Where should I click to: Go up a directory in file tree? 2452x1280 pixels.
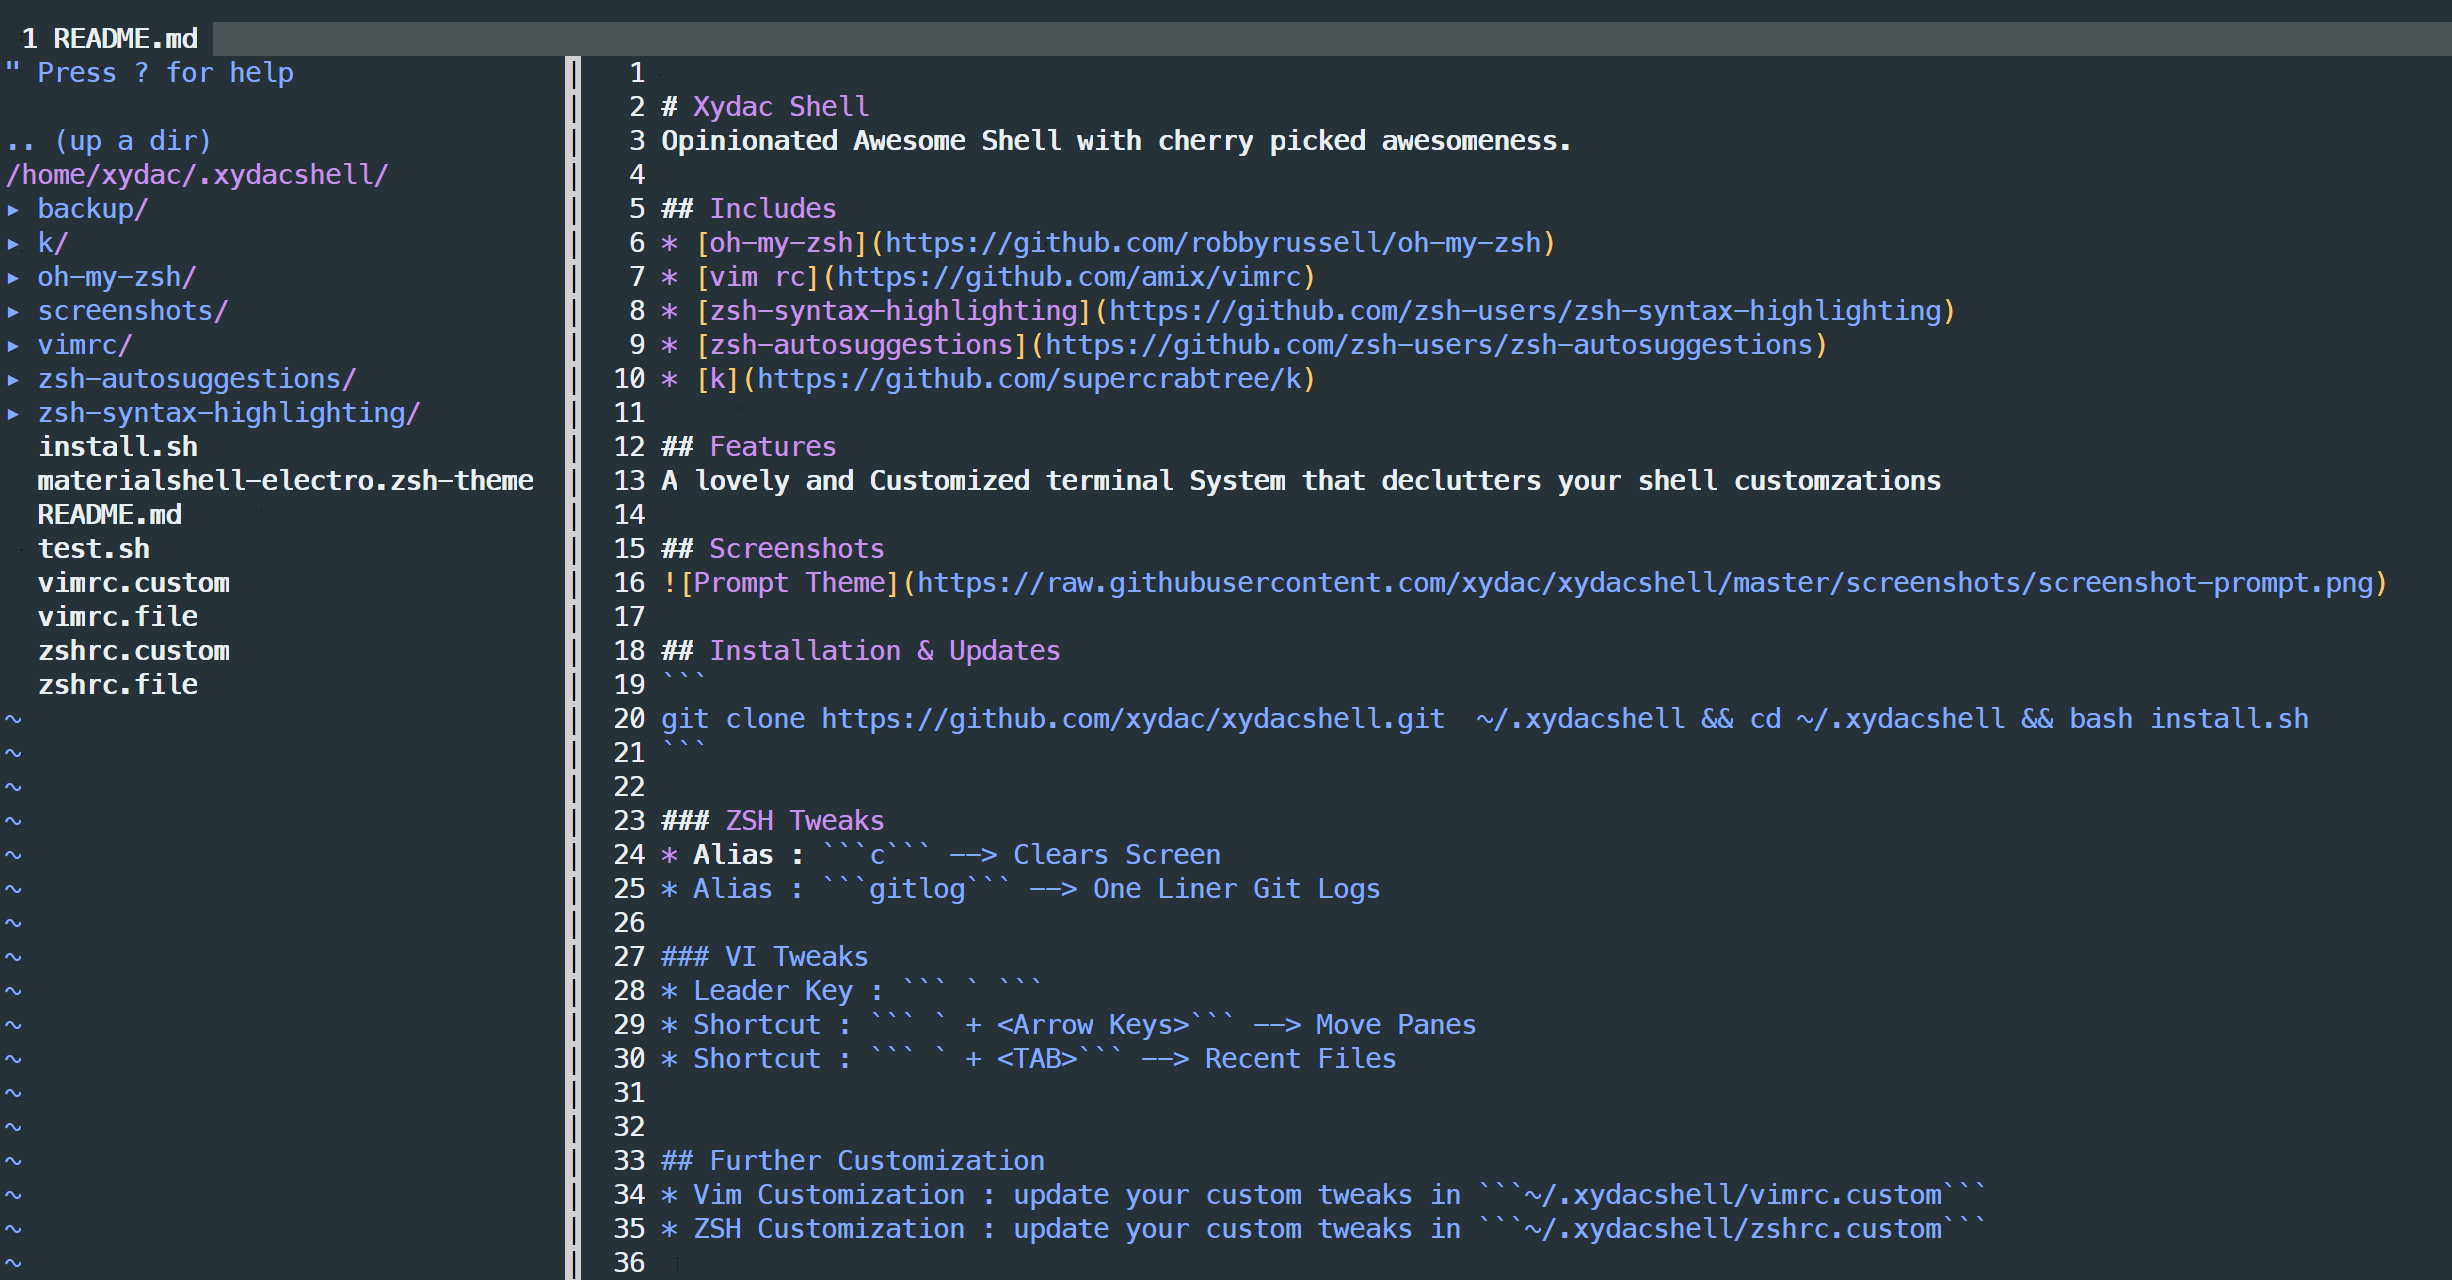[x=108, y=141]
